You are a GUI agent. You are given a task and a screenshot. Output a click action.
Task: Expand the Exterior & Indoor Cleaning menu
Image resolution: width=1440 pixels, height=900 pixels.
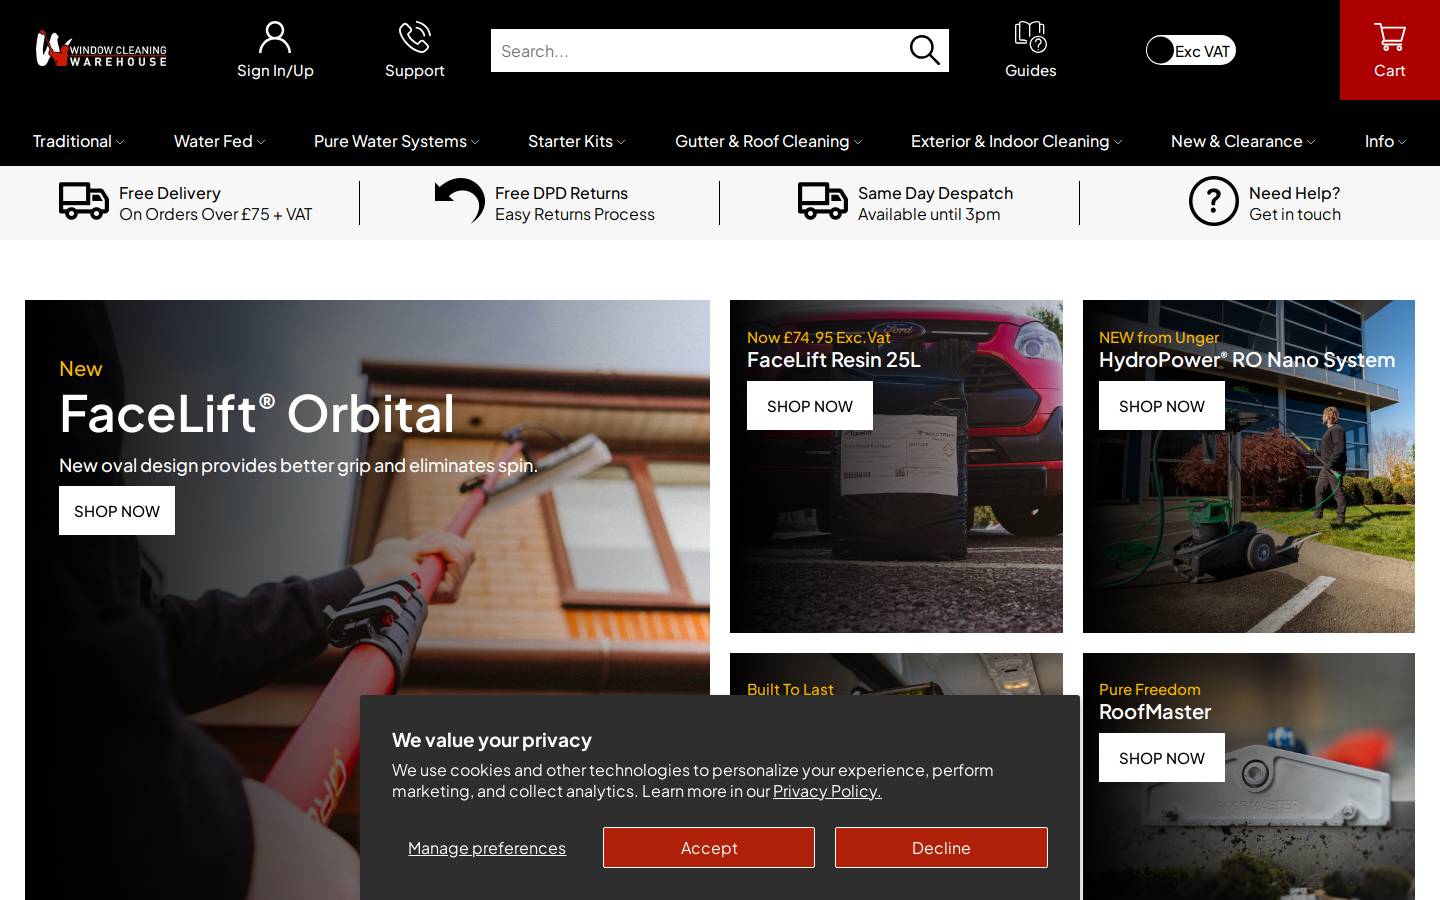pos(1016,141)
